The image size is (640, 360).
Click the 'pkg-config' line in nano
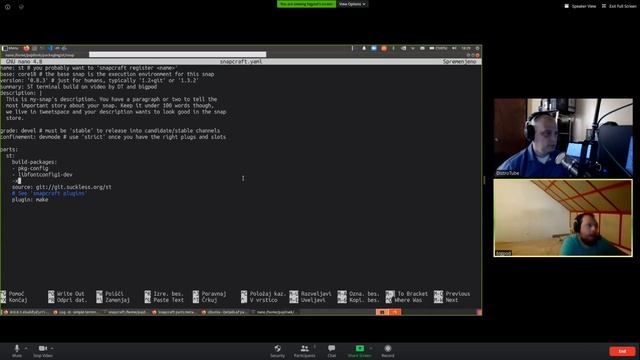click(x=30, y=168)
